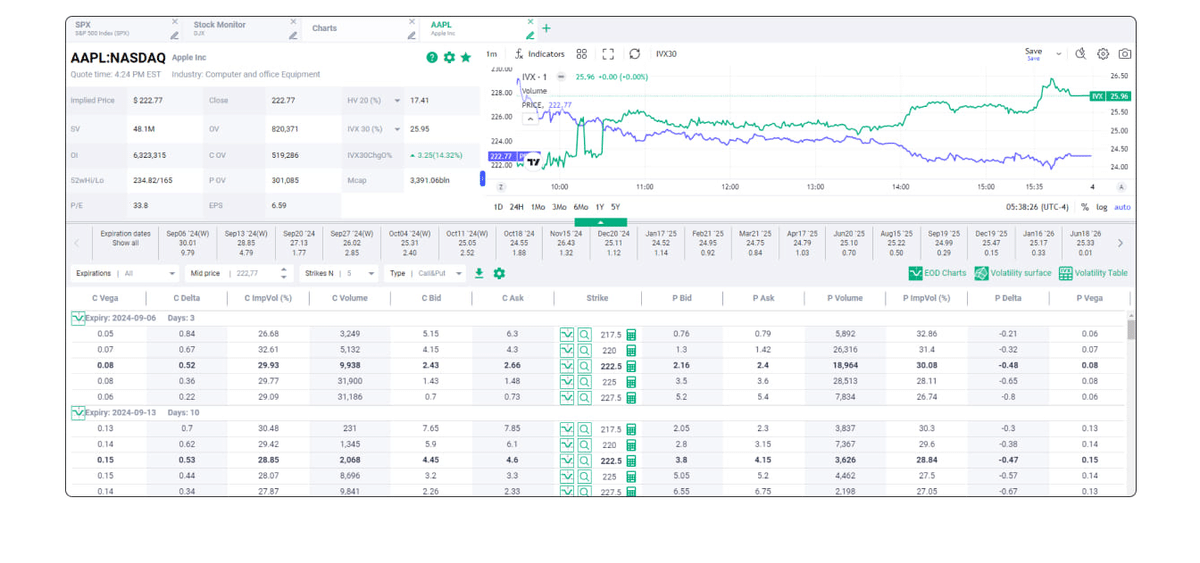Open the Save layout dropdown arrow
This screenshot has height=563, width=1200.
point(1059,54)
